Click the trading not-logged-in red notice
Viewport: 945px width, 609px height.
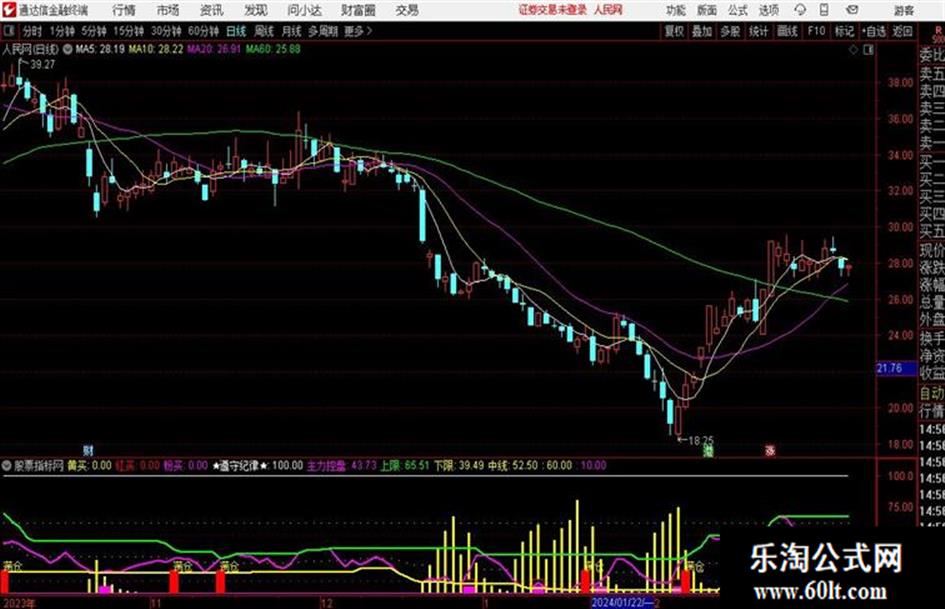[x=553, y=10]
